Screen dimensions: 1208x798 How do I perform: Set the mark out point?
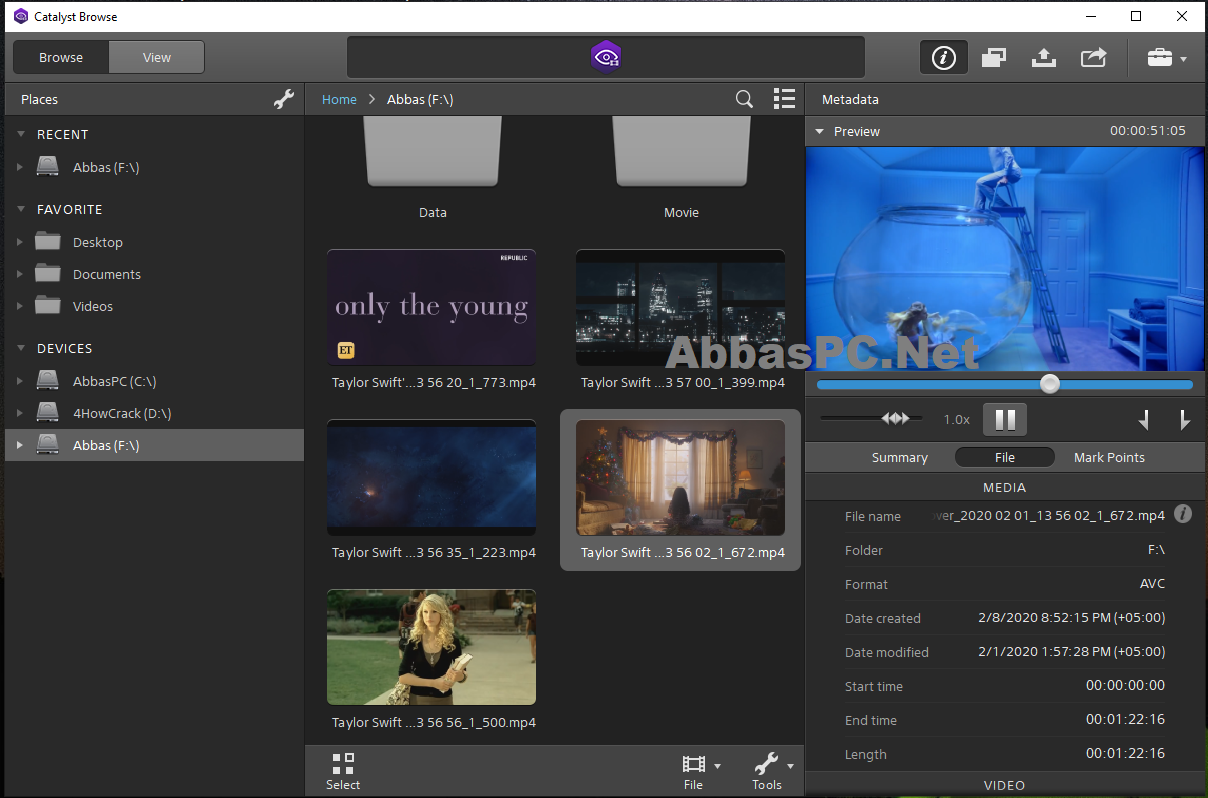point(1184,420)
